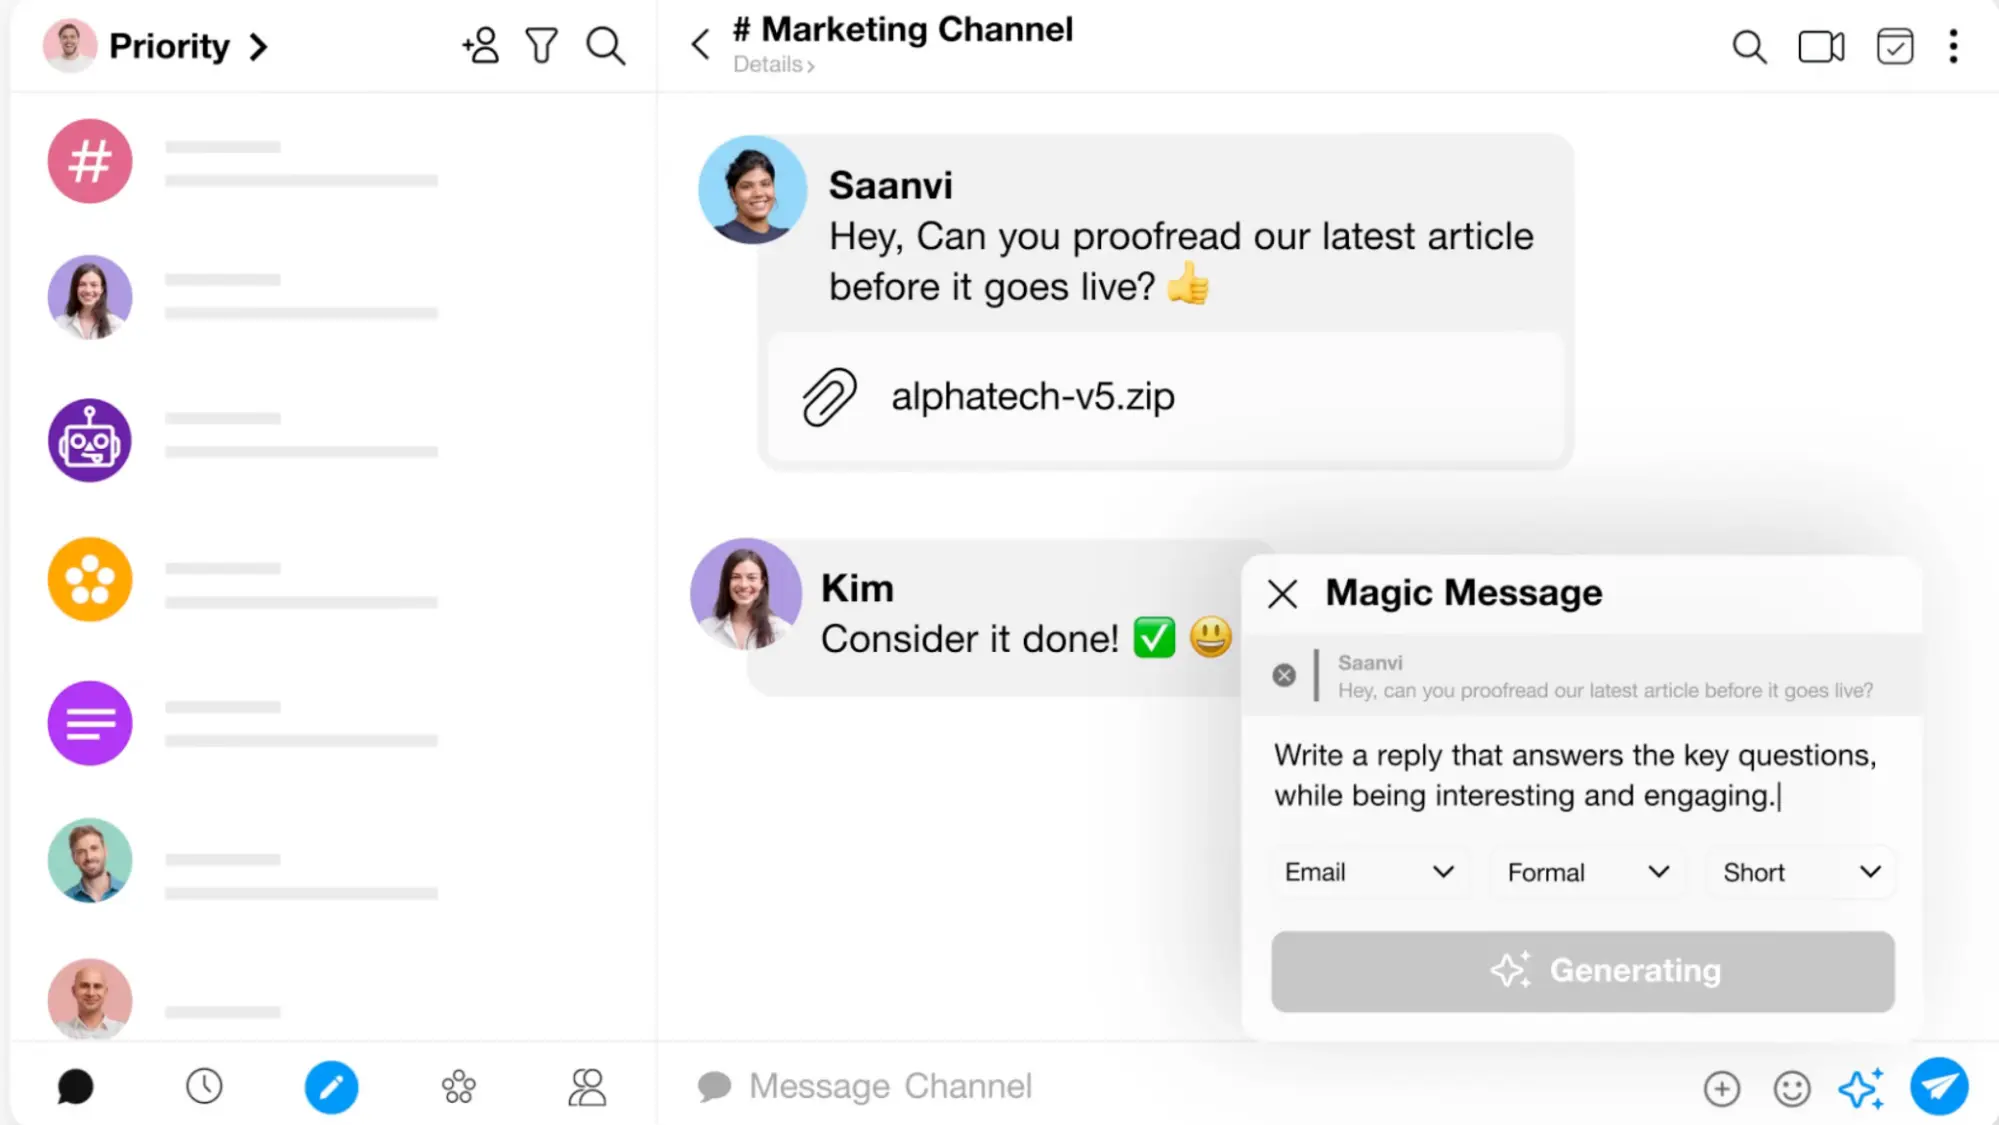Click the plus attachment icon

pyautogui.click(x=1722, y=1088)
